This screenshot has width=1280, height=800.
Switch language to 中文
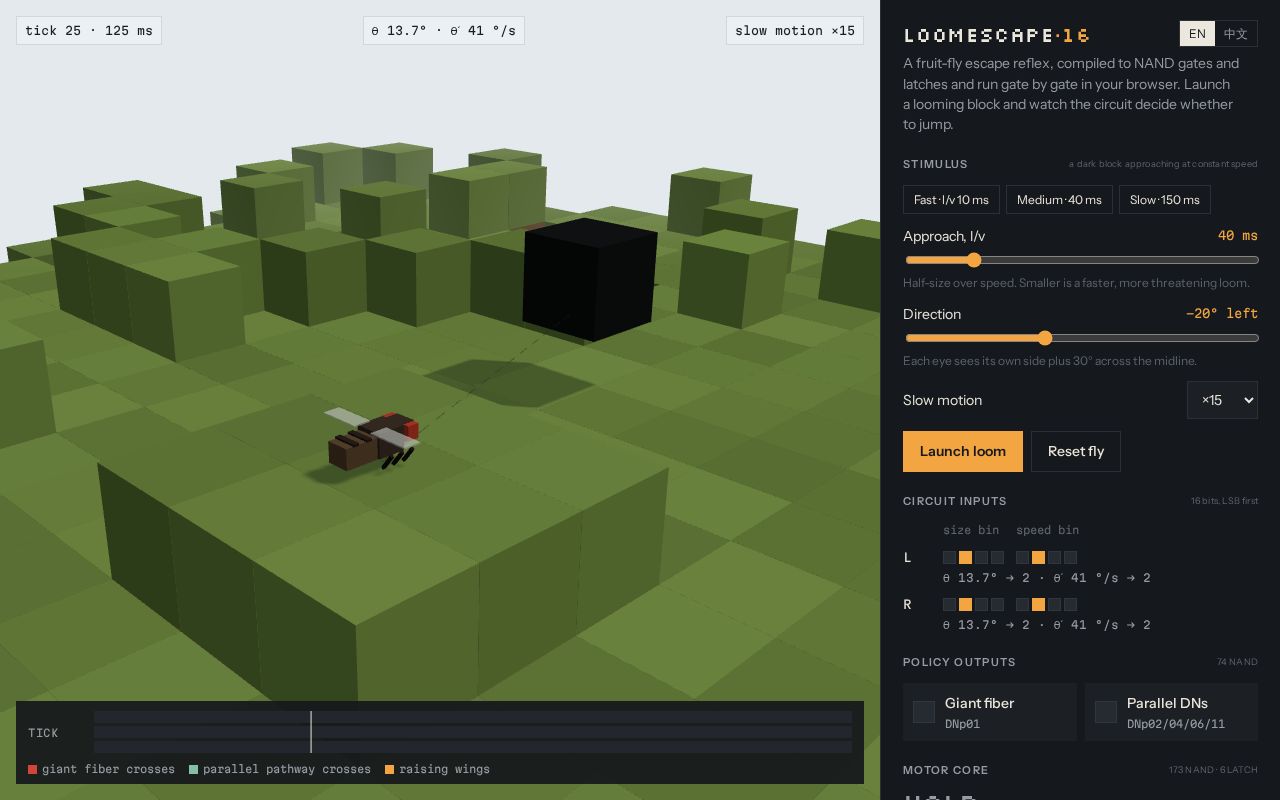[1236, 33]
